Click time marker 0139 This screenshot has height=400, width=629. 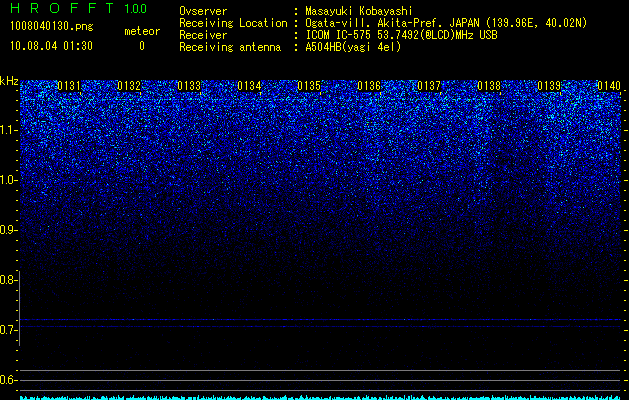[x=549, y=86]
